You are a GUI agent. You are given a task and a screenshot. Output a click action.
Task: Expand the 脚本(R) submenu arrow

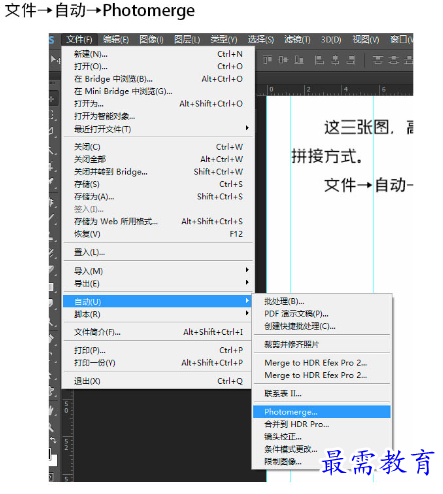[247, 313]
